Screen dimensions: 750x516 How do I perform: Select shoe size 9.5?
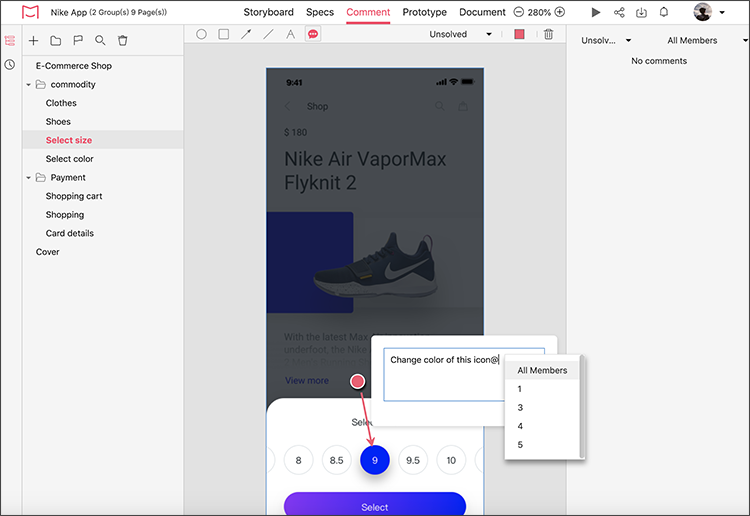click(413, 460)
